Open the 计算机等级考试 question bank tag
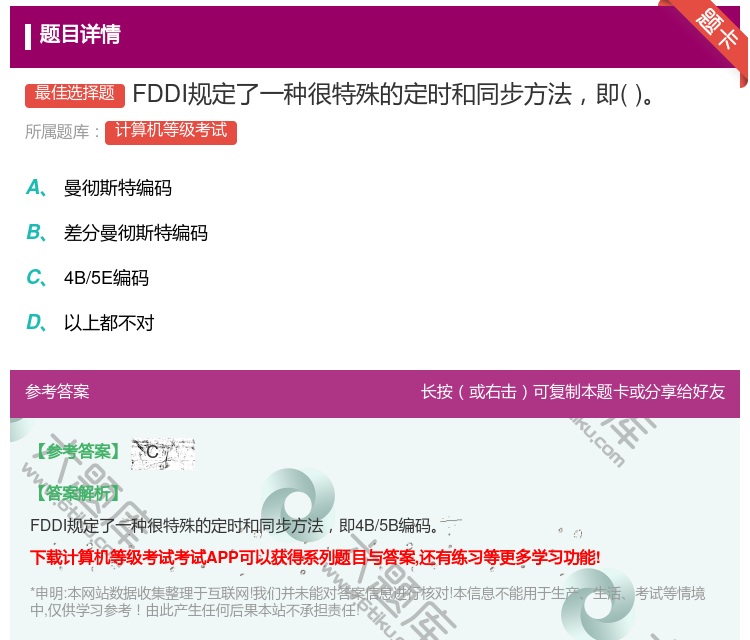Screen dimensions: 750x640 coord(171,132)
